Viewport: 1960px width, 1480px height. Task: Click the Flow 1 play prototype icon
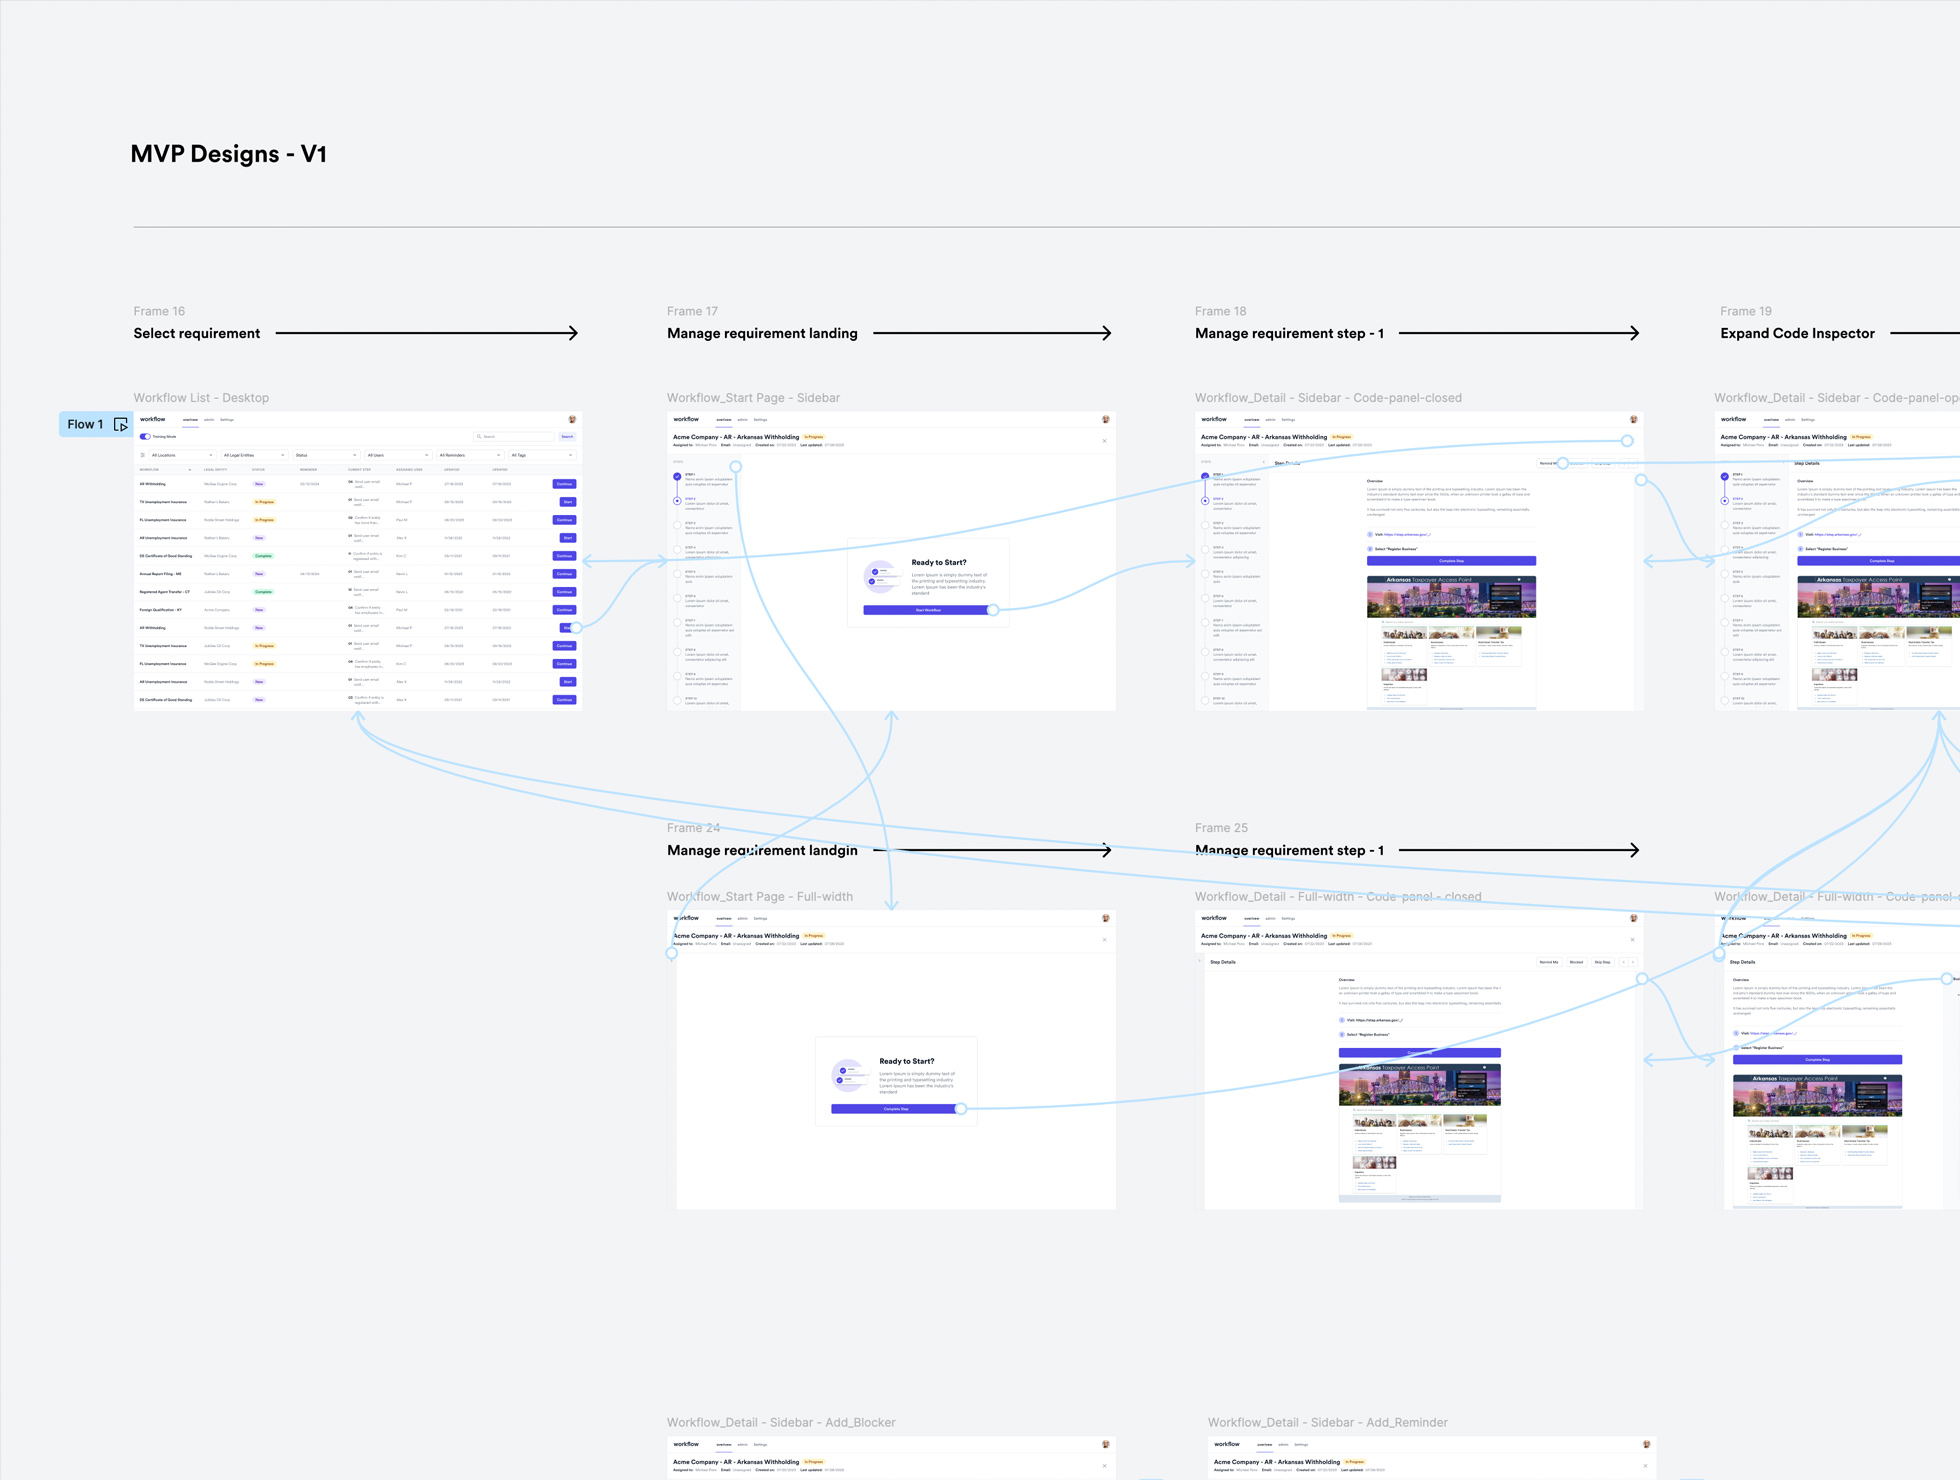pyautogui.click(x=120, y=425)
